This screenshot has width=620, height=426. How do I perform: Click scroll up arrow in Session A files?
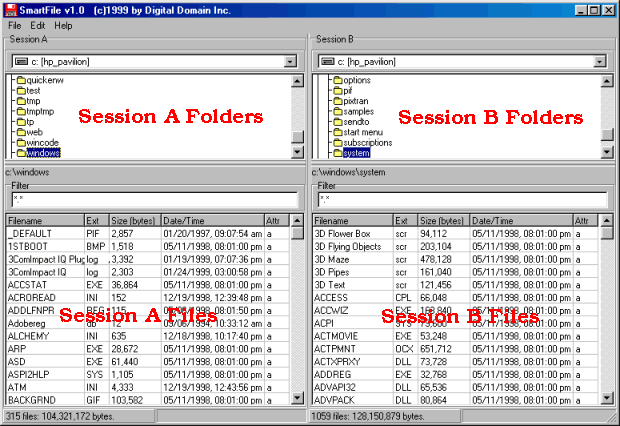[x=297, y=220]
